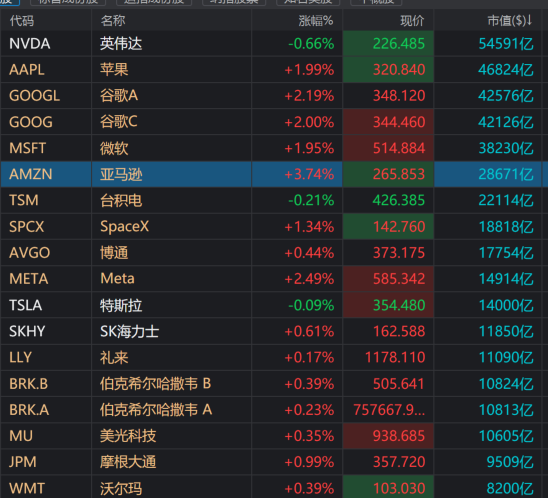Click the +2.19% change value

click(309, 96)
